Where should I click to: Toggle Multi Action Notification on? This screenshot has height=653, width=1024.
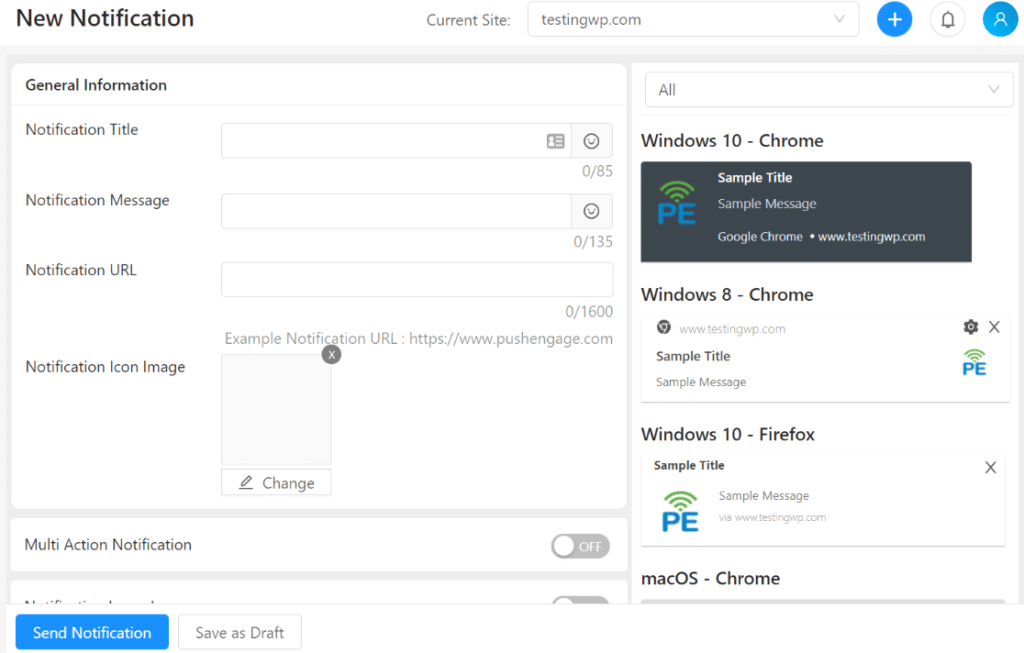(x=580, y=546)
